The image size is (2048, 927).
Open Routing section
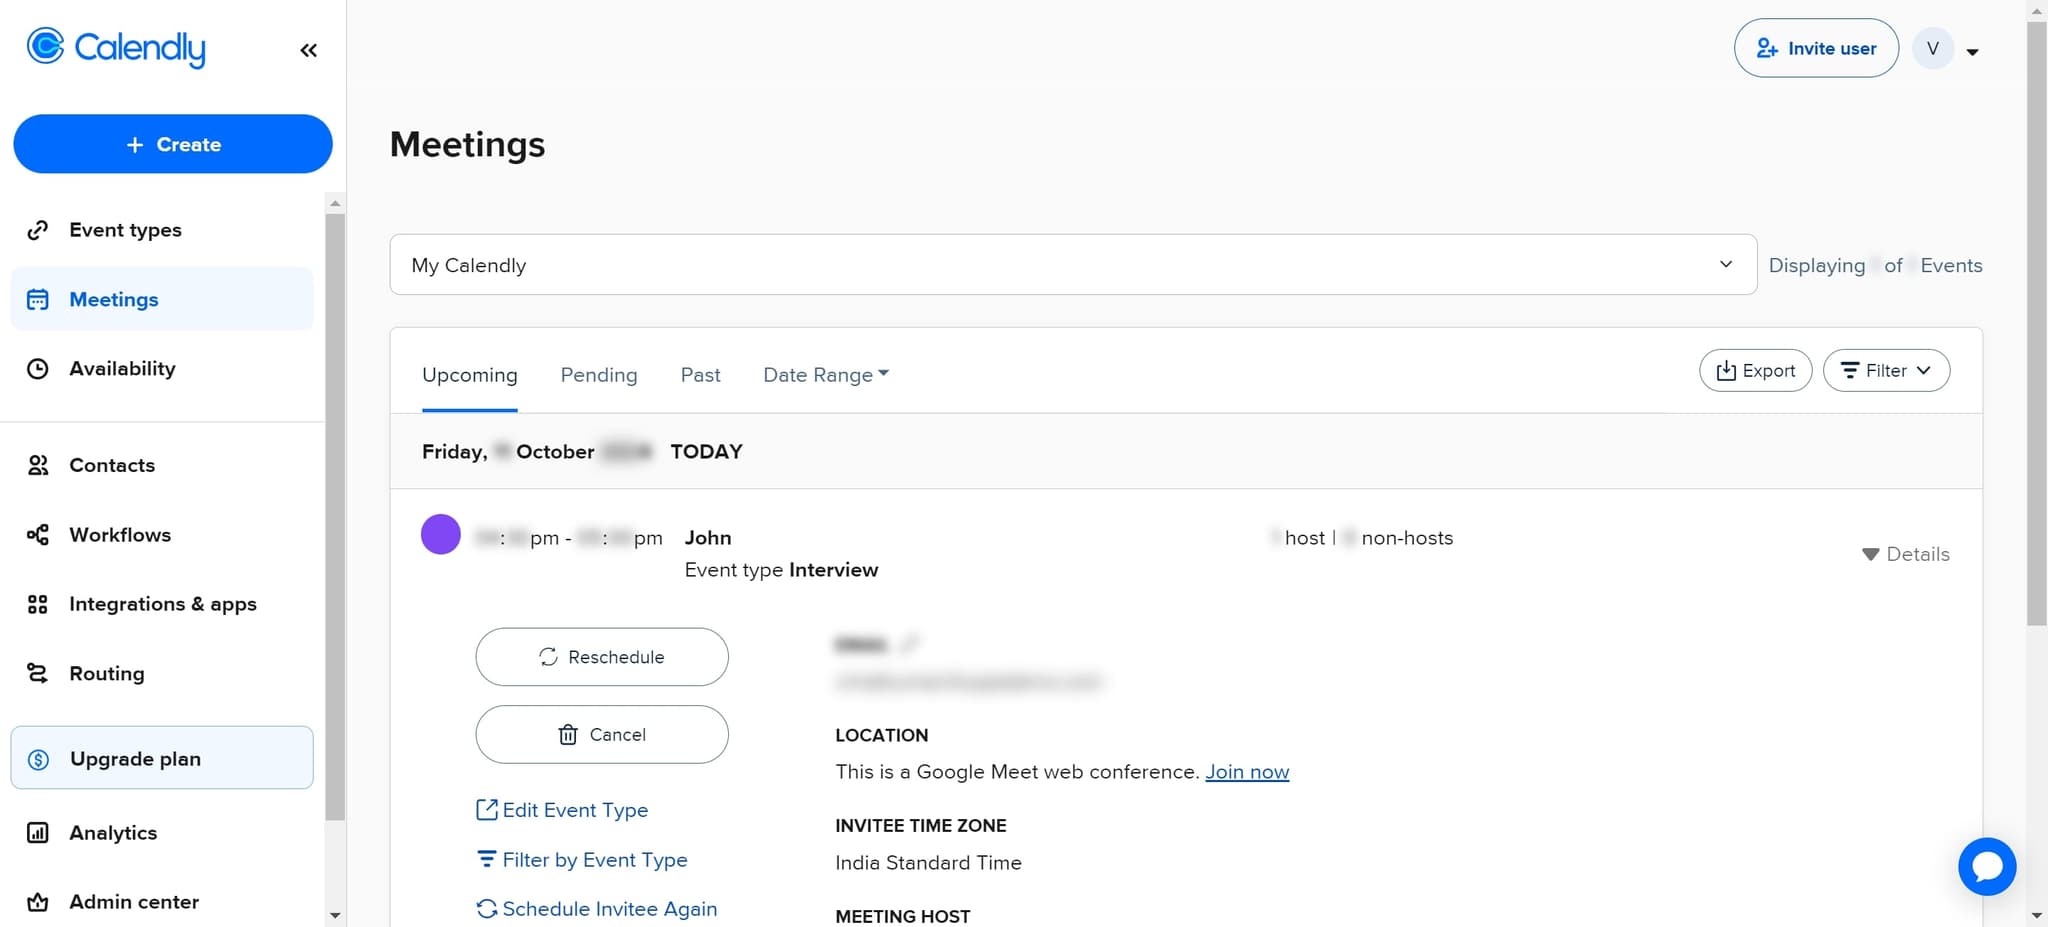[106, 674]
